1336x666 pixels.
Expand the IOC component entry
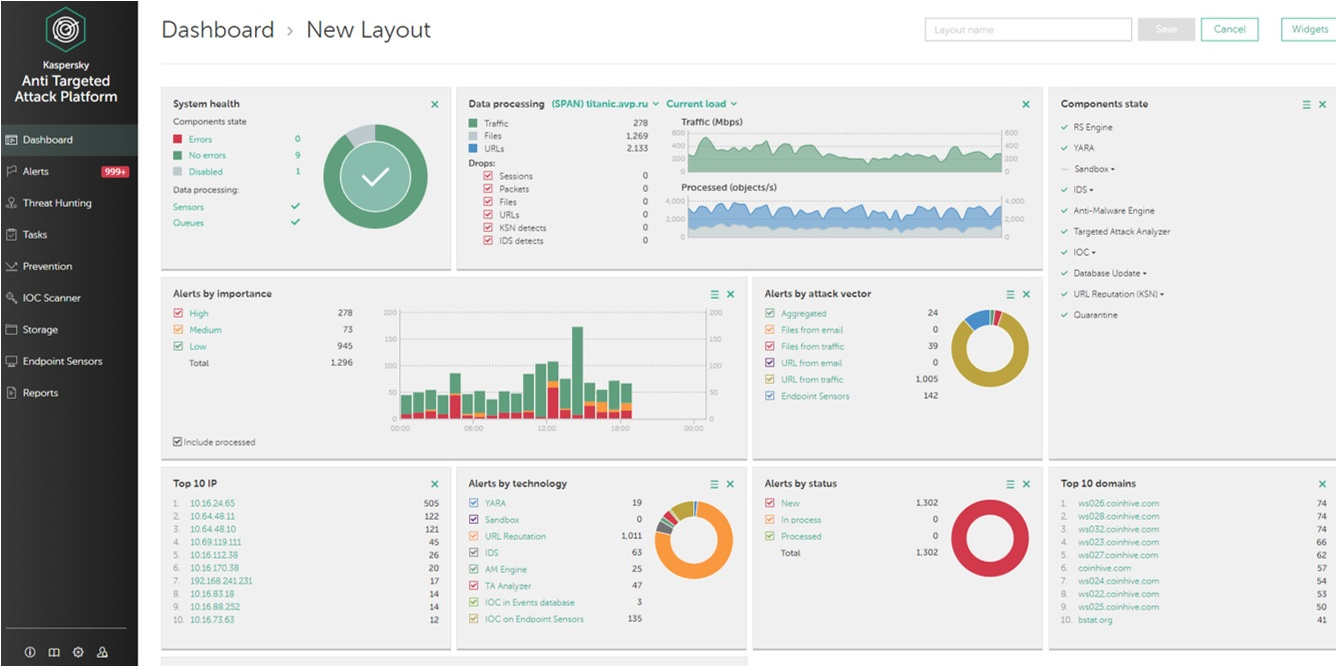[1084, 252]
